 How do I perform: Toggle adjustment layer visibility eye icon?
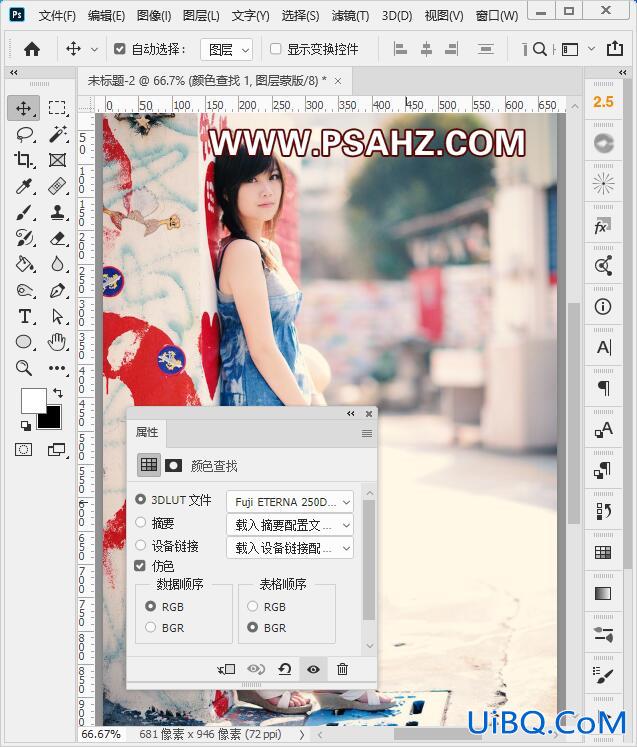click(313, 669)
